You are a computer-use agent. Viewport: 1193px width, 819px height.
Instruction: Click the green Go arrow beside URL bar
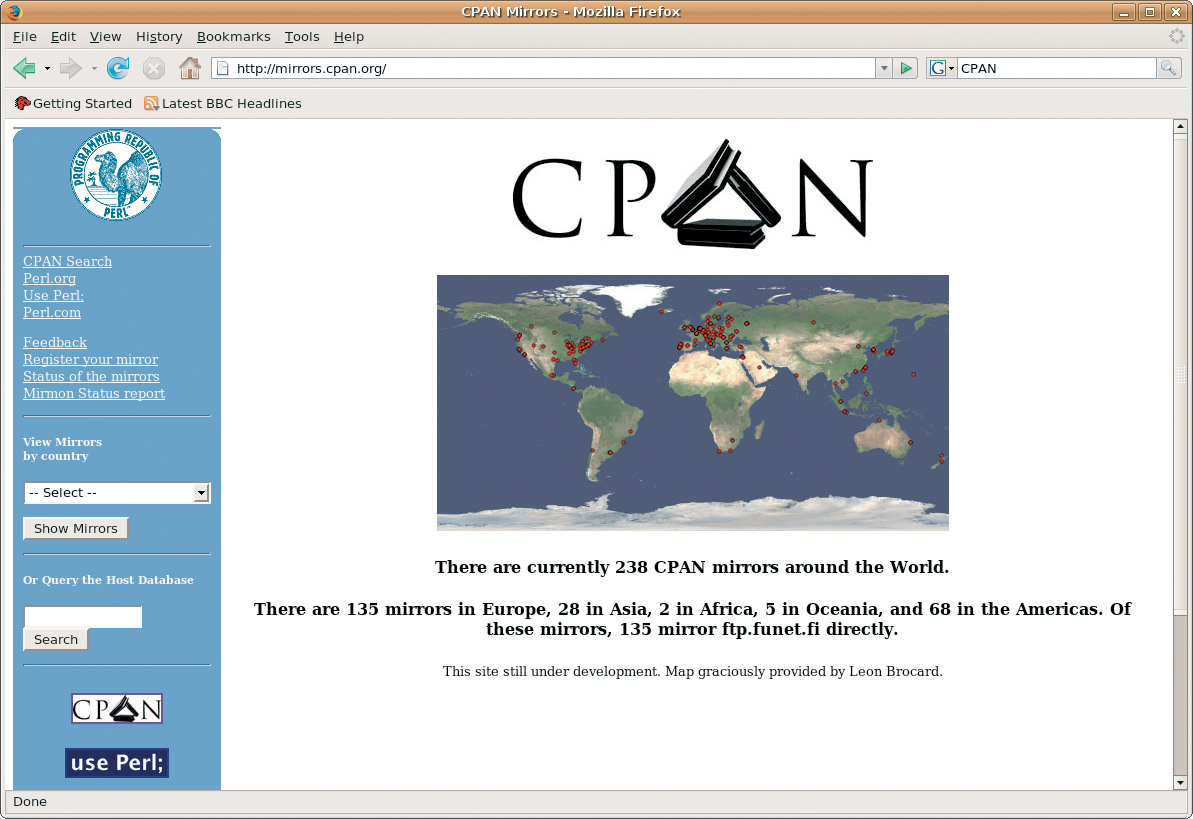905,69
